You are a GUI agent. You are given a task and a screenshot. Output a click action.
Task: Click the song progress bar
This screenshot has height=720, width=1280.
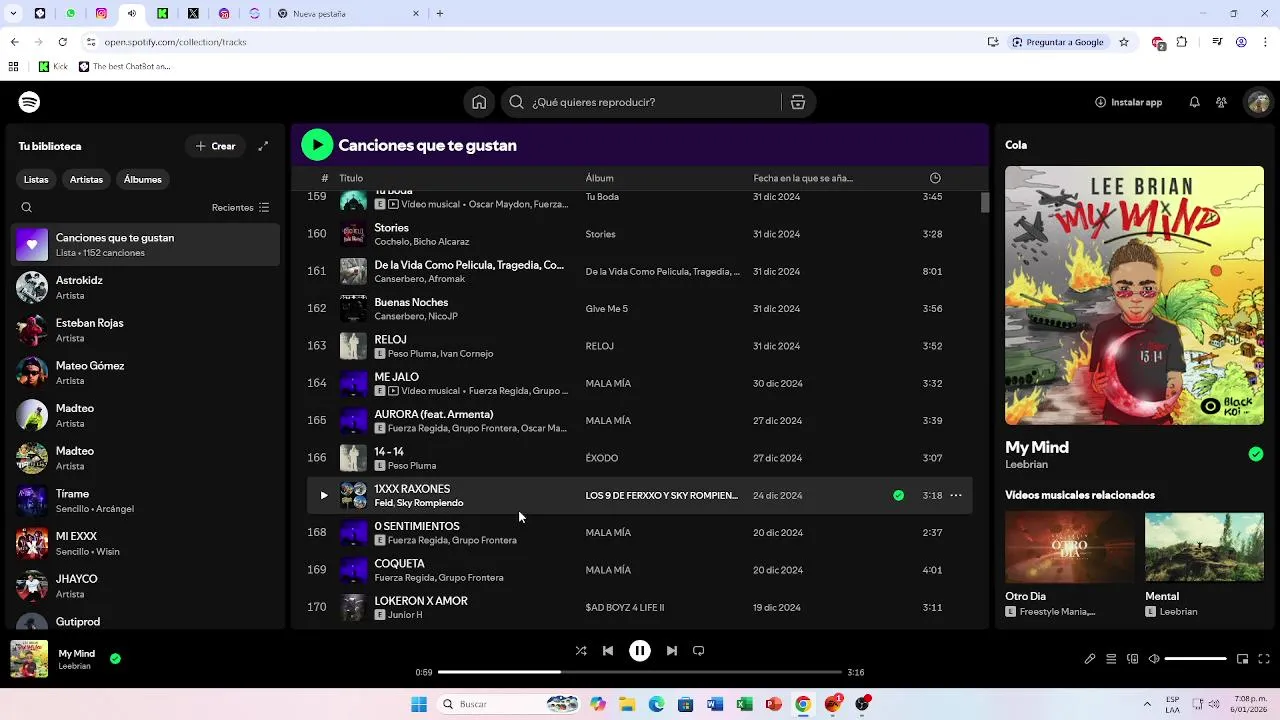[x=640, y=672]
